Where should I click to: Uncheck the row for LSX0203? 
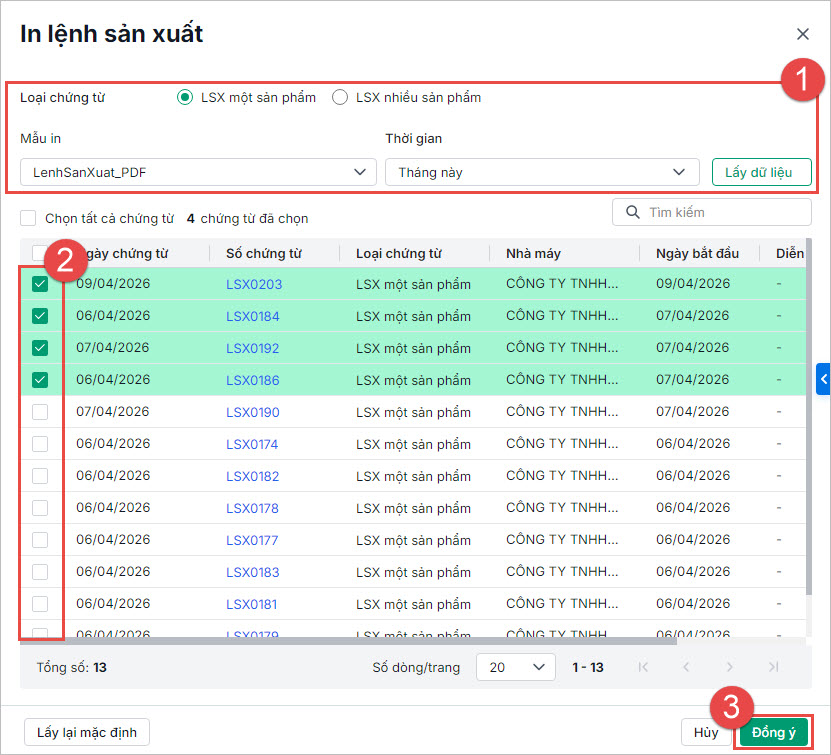point(40,284)
